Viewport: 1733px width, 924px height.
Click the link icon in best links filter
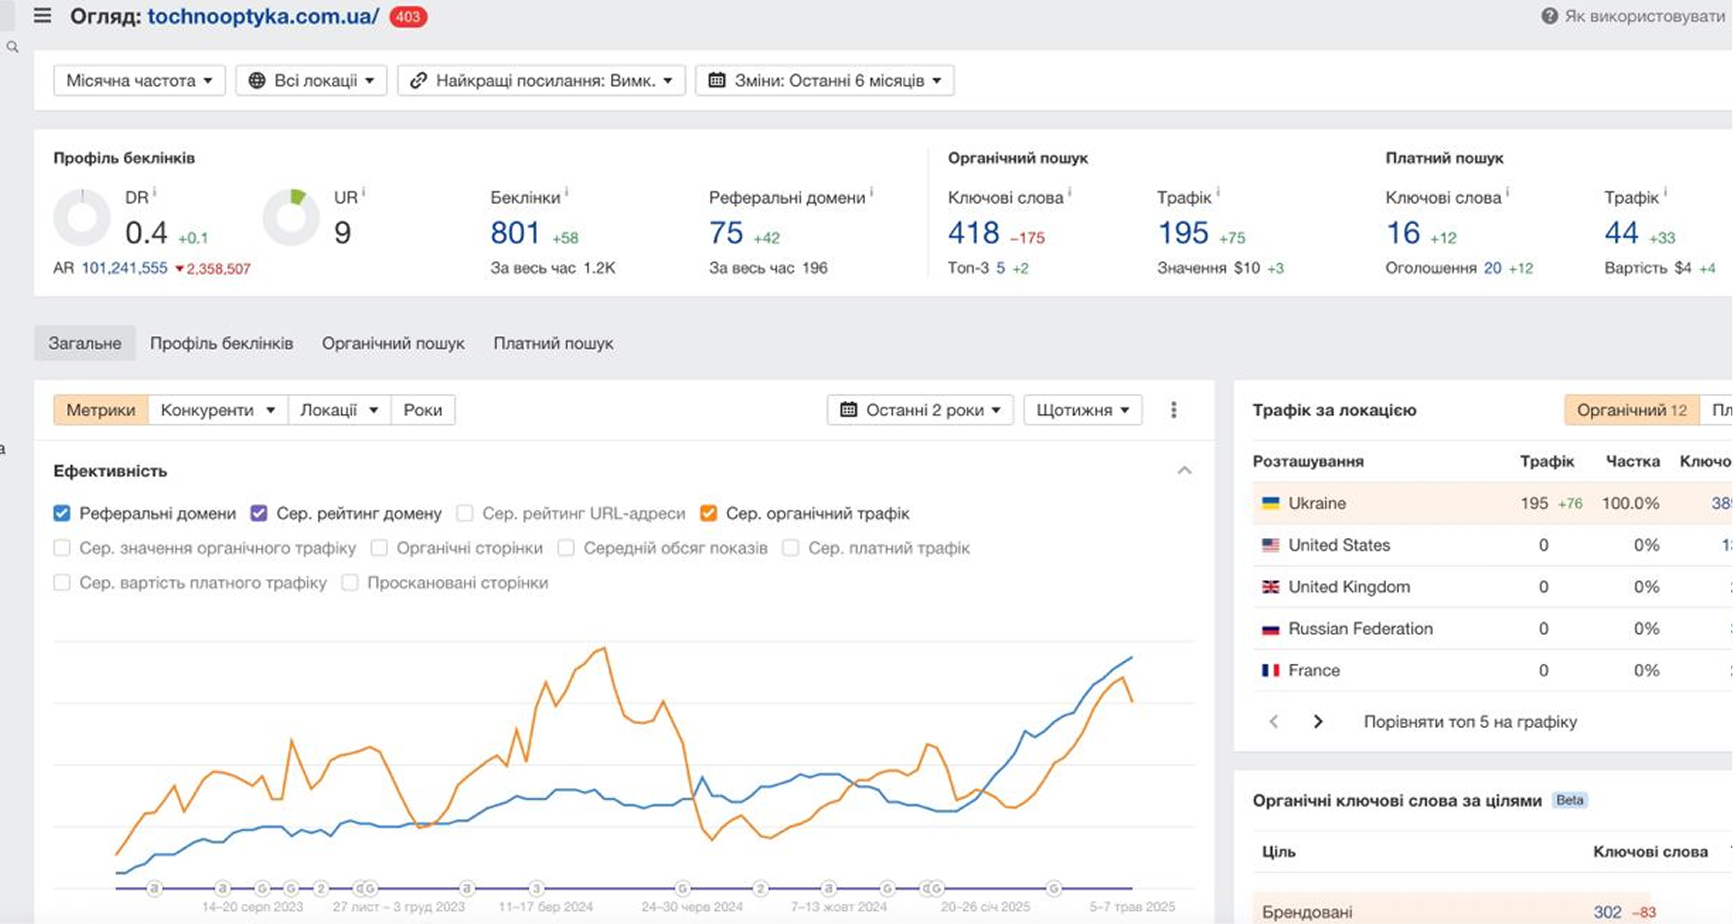coord(419,80)
